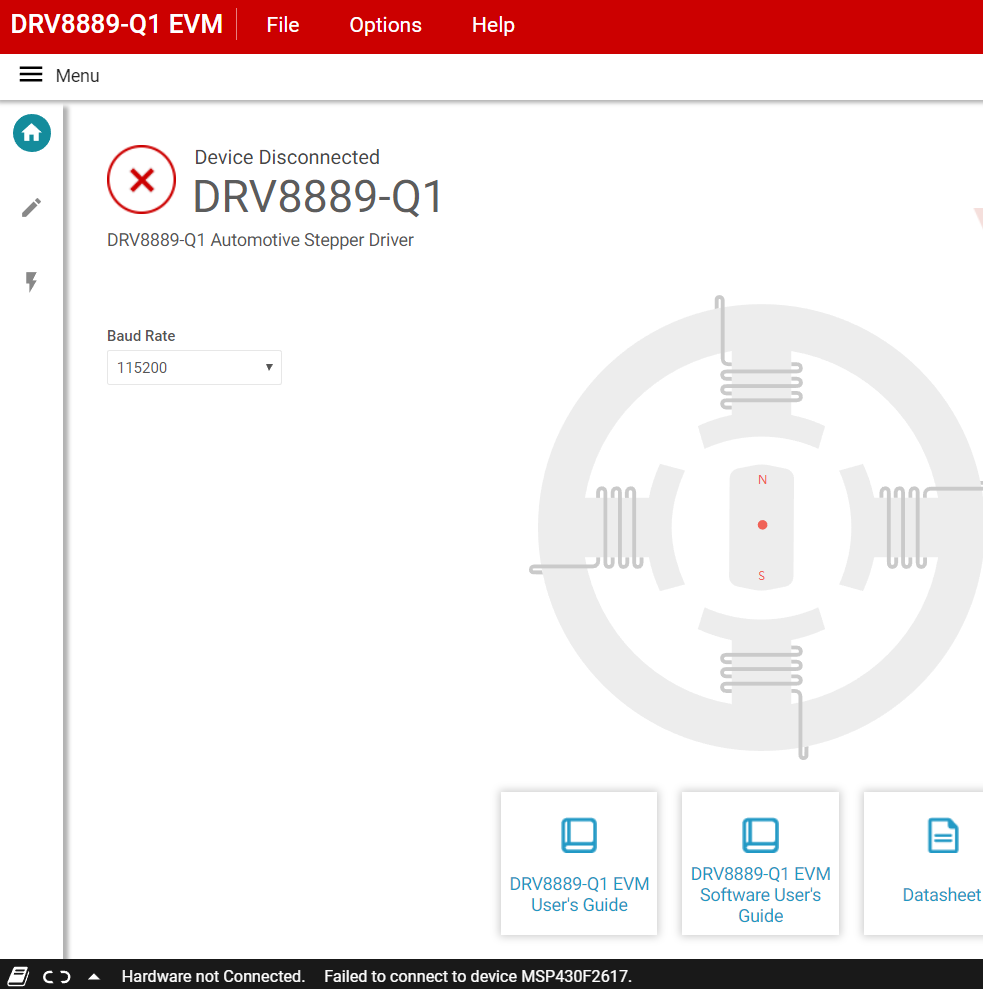Click the Datasheet document icon
Image resolution: width=983 pixels, height=989 pixels.
pyautogui.click(x=943, y=835)
